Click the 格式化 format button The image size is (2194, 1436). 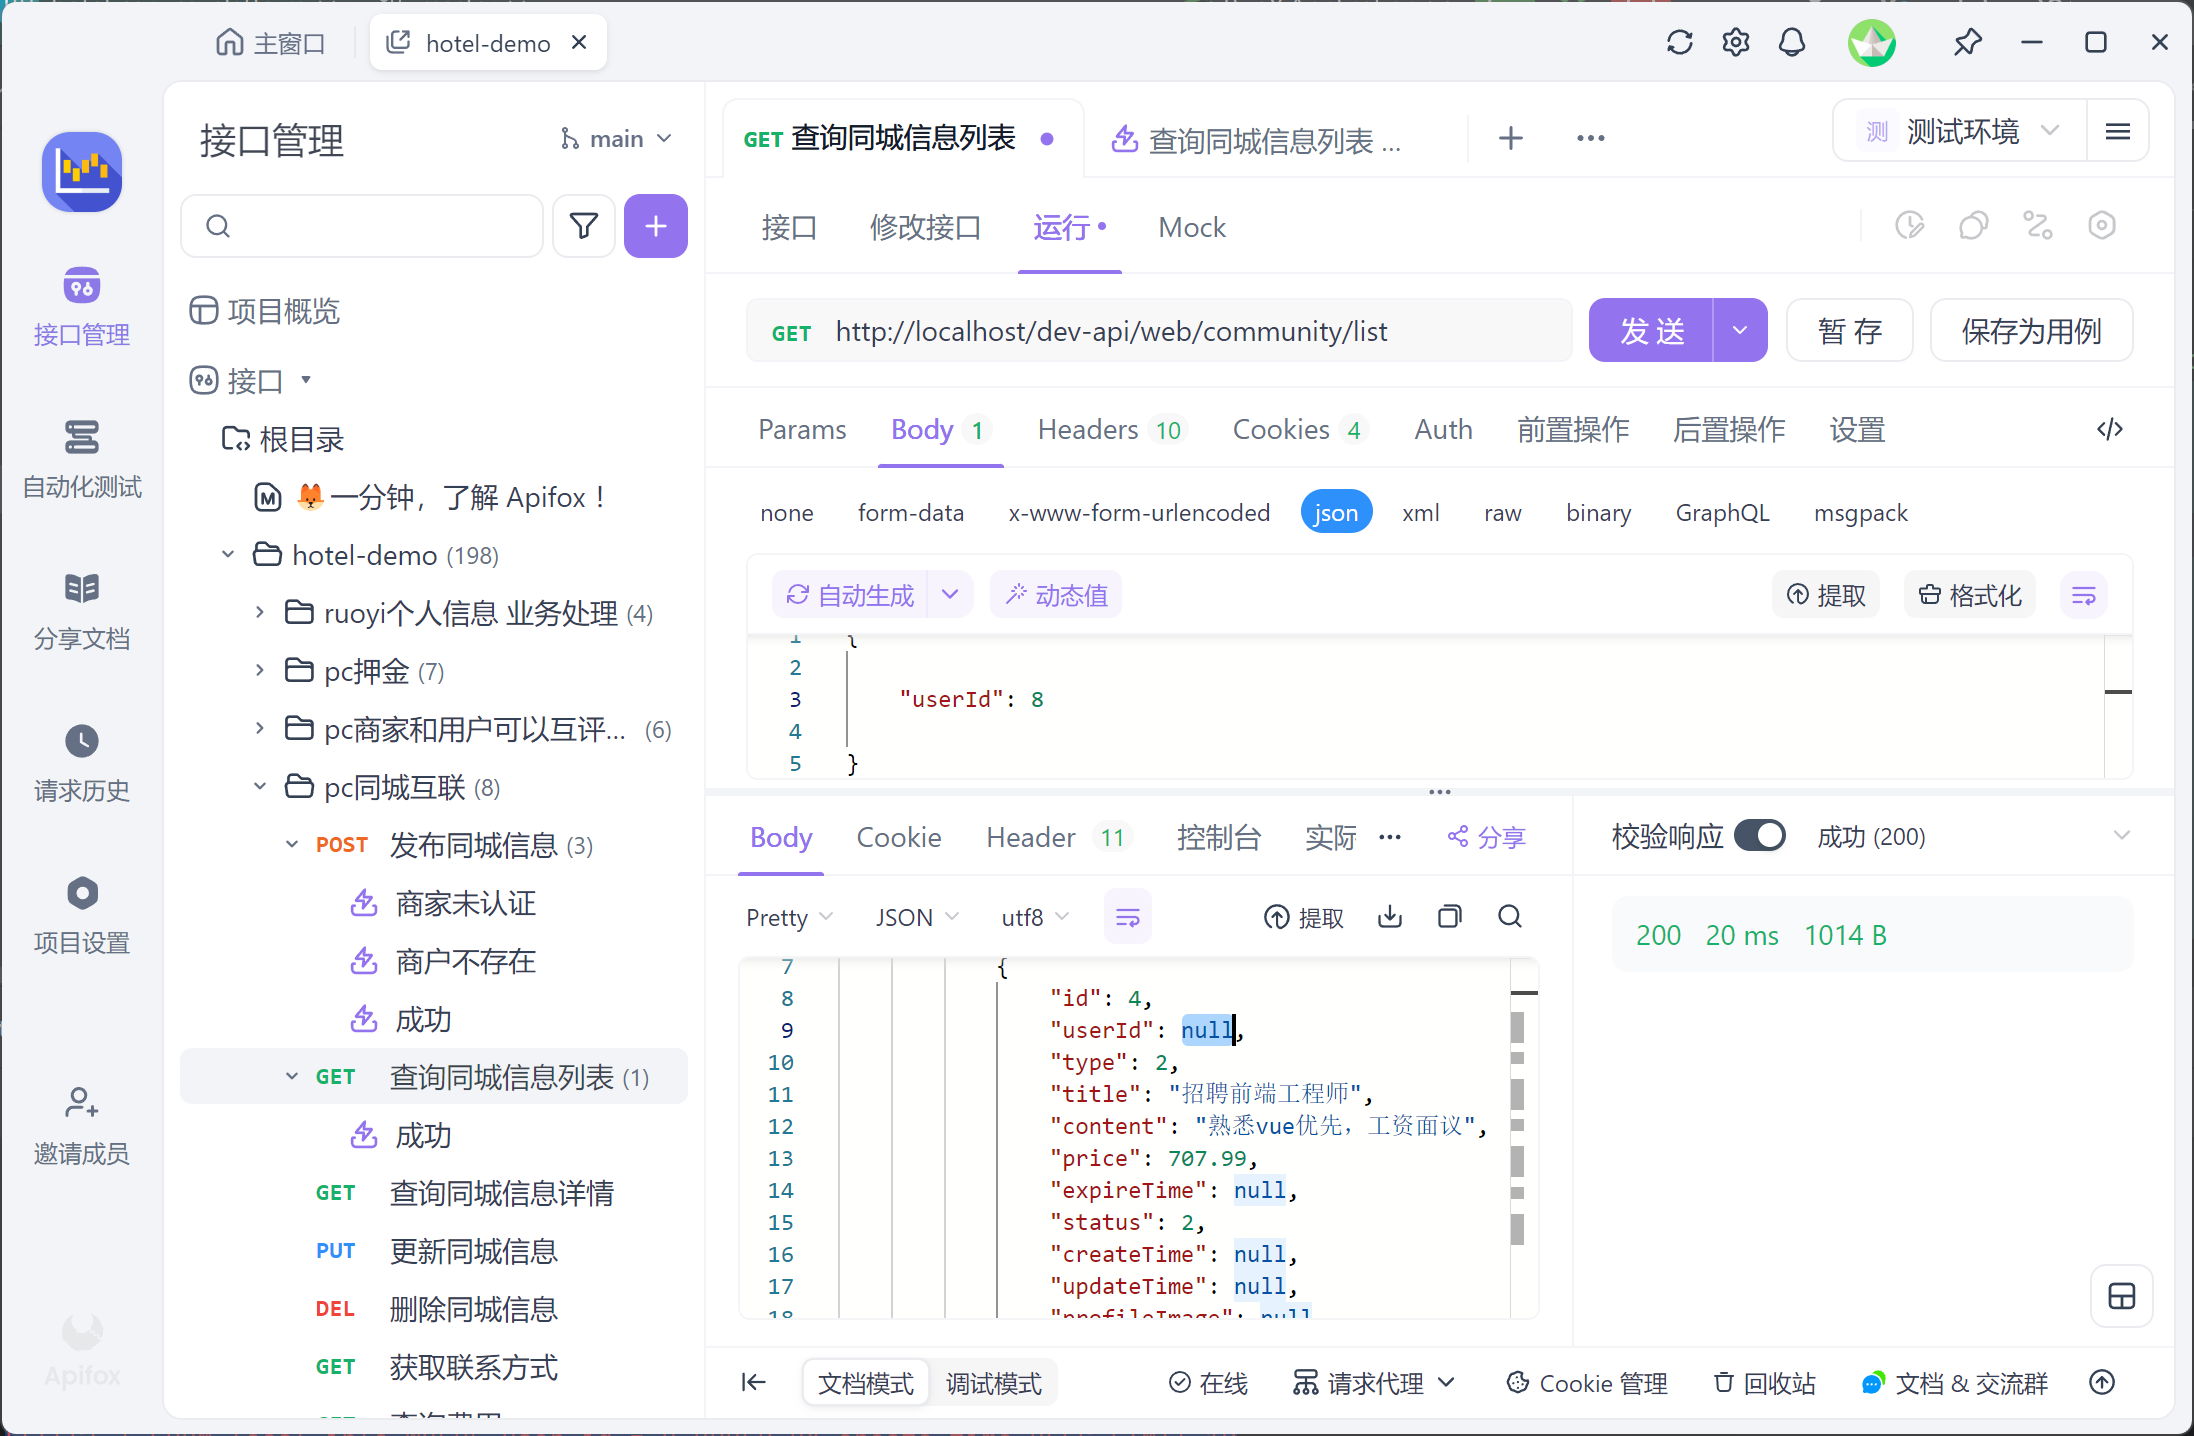tap(1969, 596)
